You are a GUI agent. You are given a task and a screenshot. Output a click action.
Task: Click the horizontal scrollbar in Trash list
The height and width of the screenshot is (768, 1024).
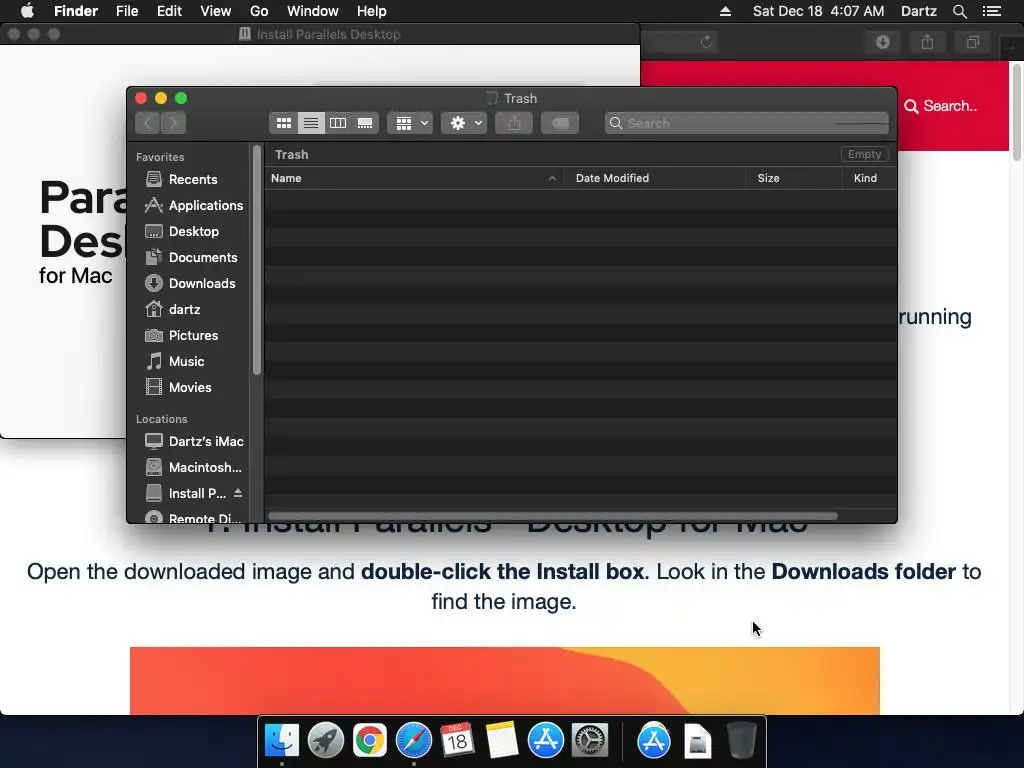[552, 516]
